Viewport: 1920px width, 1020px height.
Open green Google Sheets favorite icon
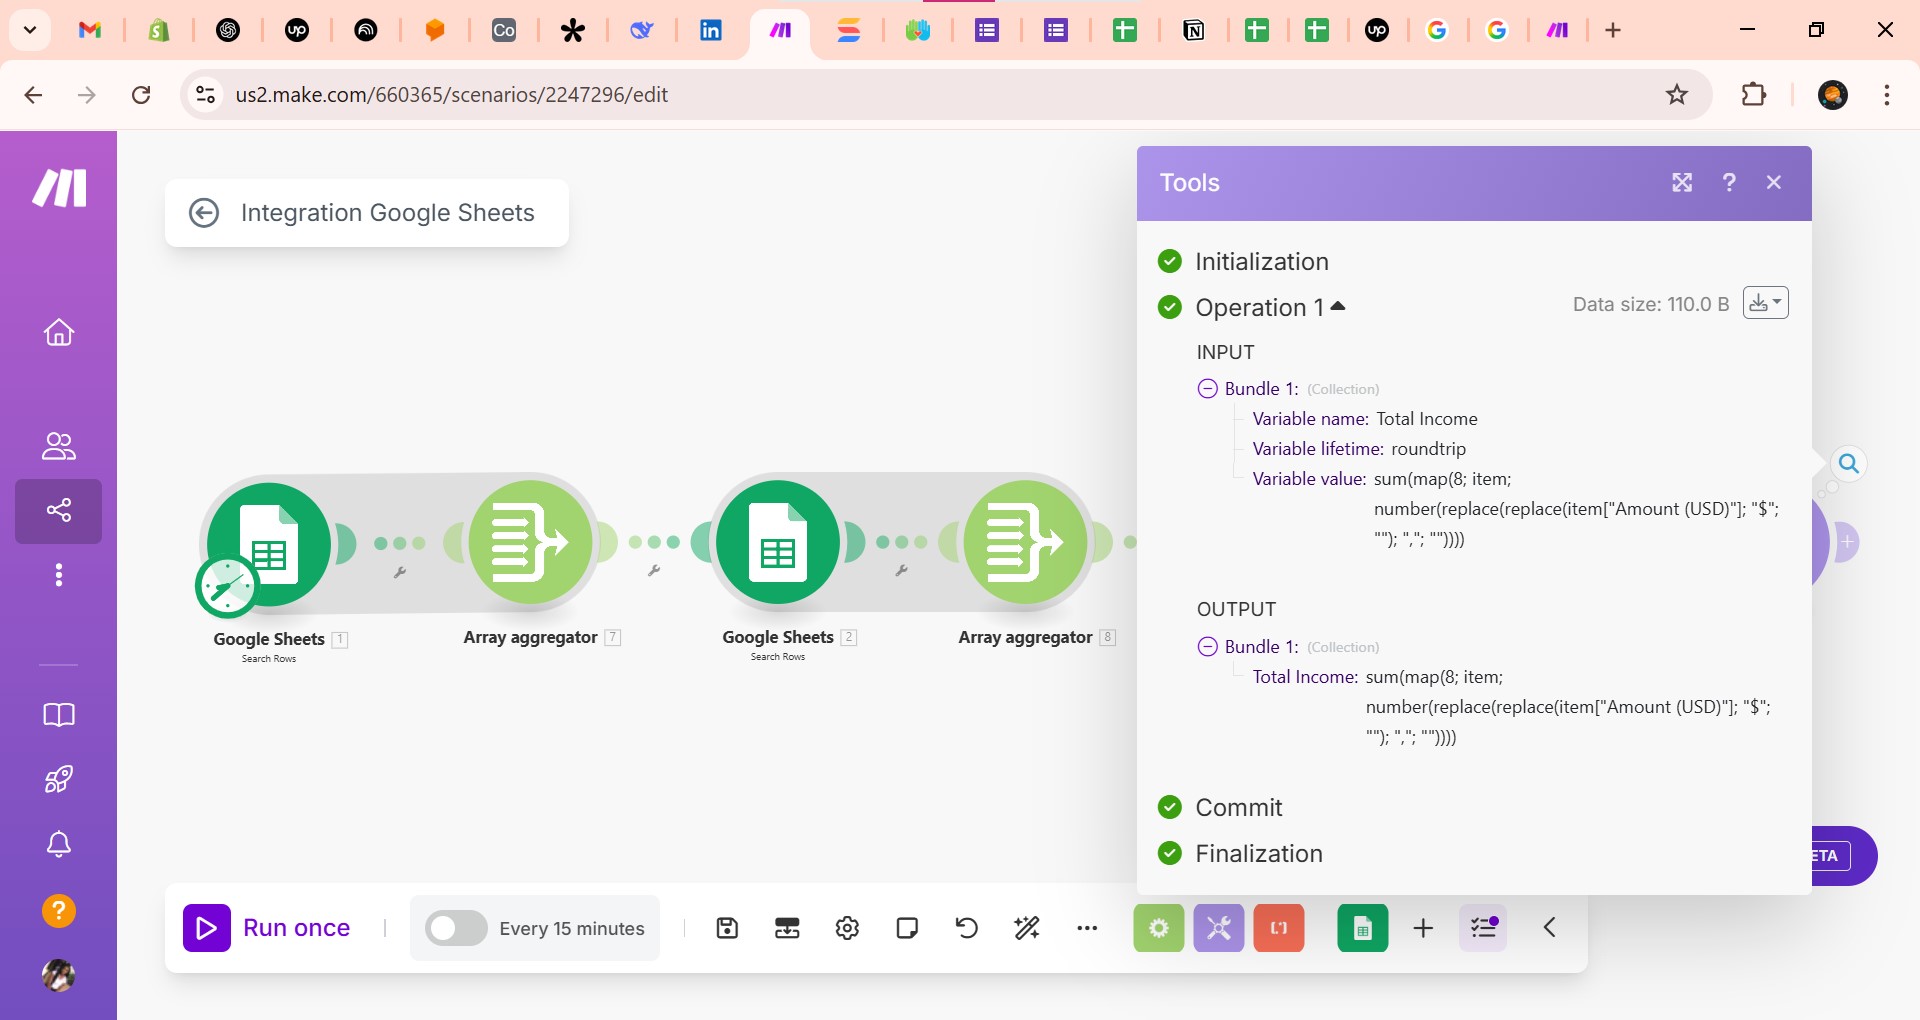(x=1363, y=928)
